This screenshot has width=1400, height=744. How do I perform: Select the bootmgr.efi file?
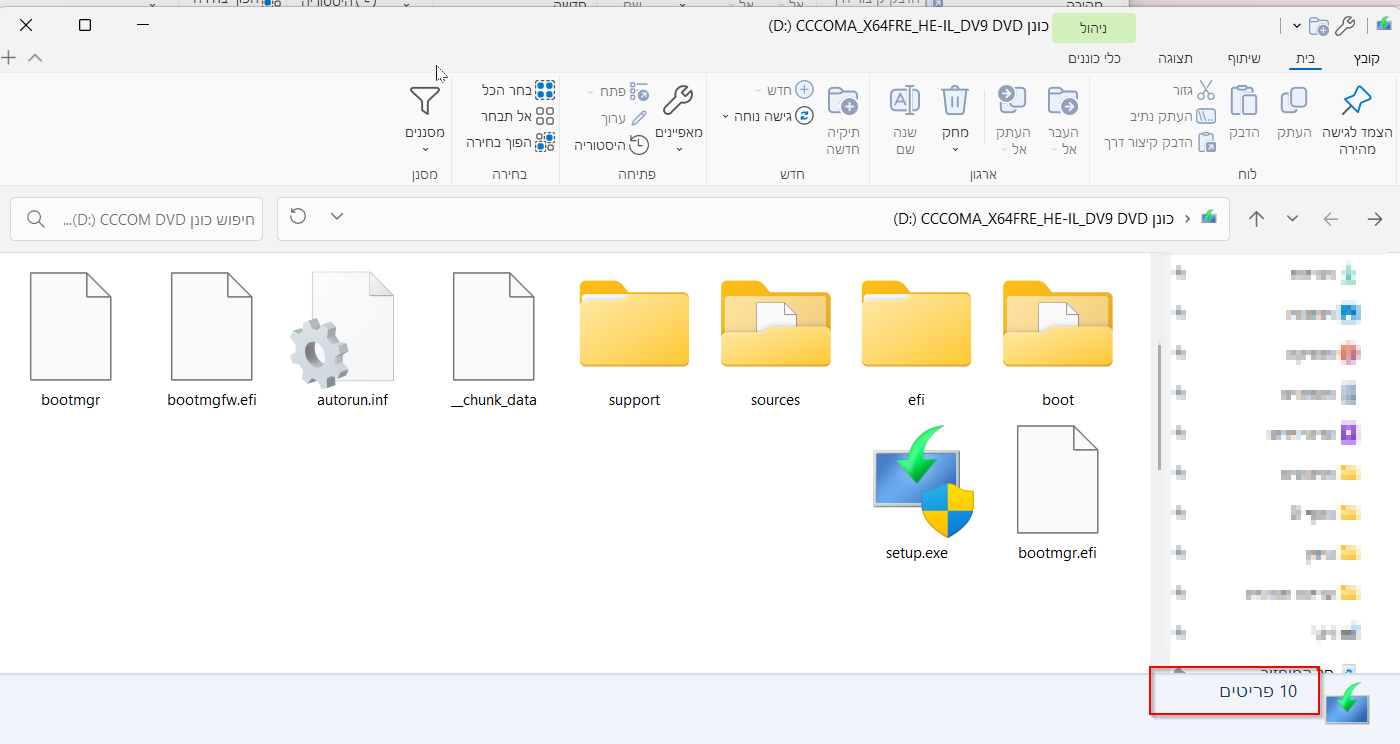pos(1058,493)
